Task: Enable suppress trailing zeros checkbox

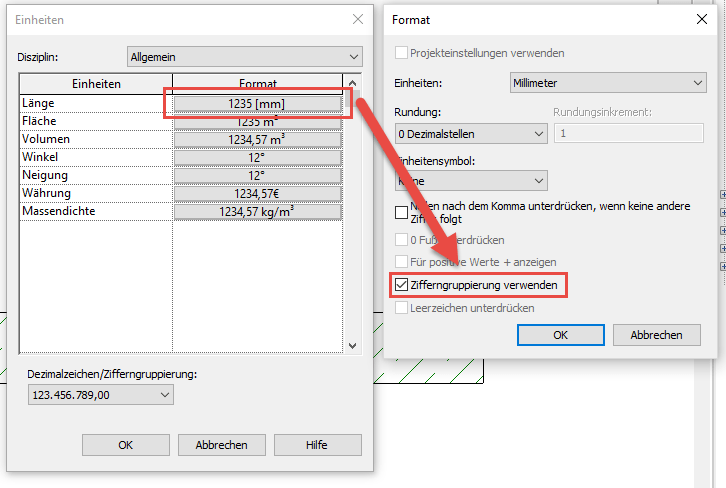Action: (x=402, y=212)
